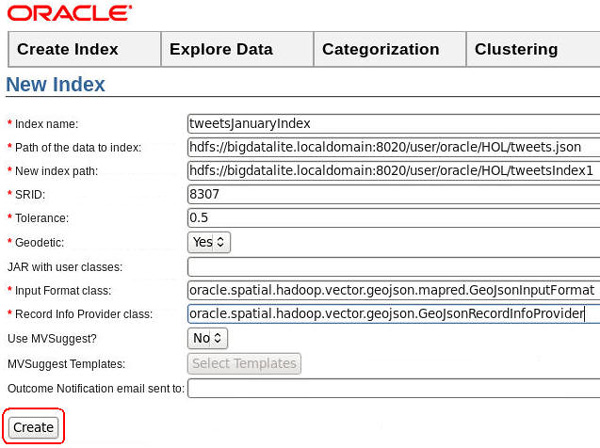Edit the New index path field
Image resolution: width=600 pixels, height=448 pixels.
tap(393, 171)
